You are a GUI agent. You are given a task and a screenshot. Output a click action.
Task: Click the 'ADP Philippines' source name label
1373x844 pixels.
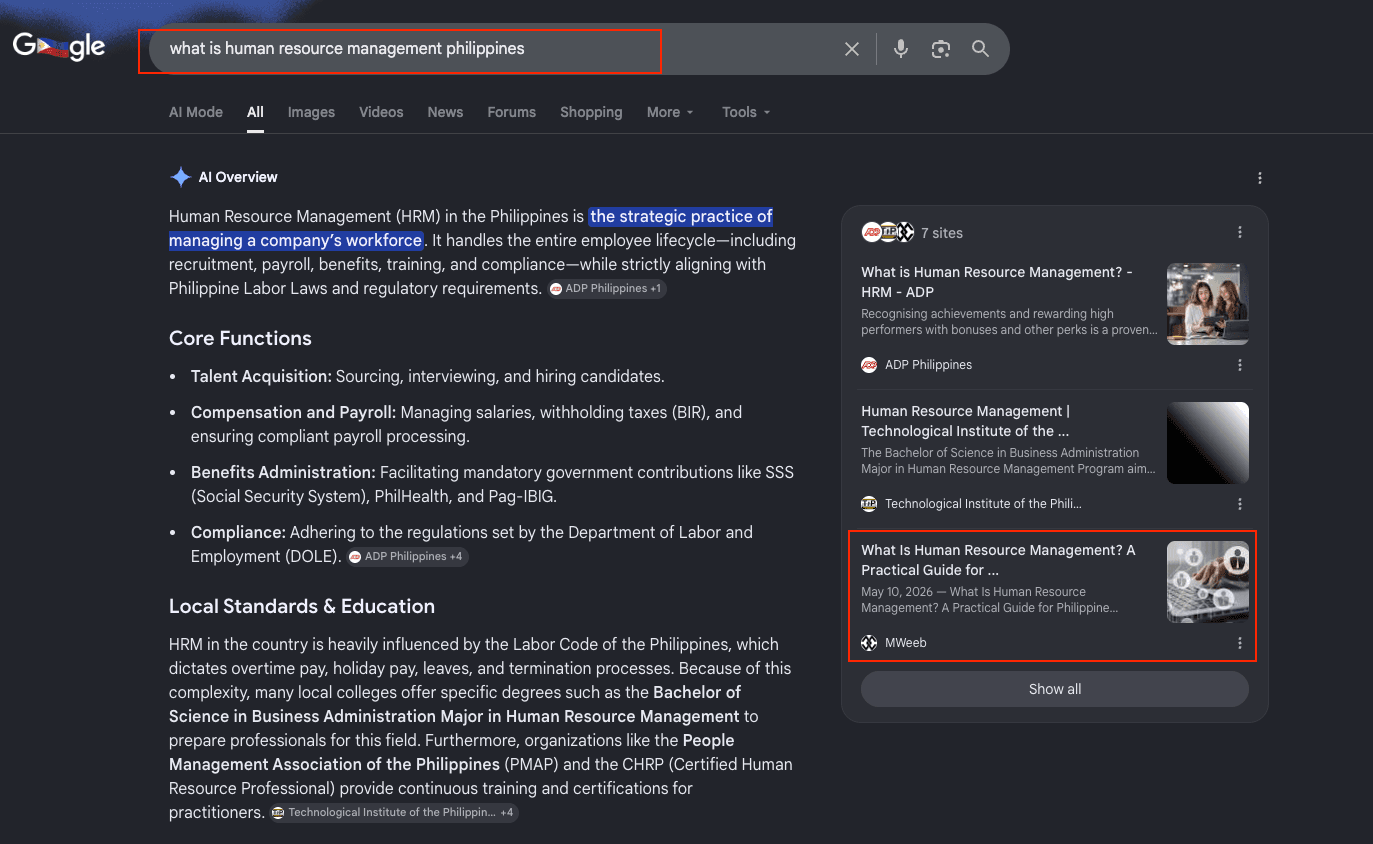(x=928, y=365)
